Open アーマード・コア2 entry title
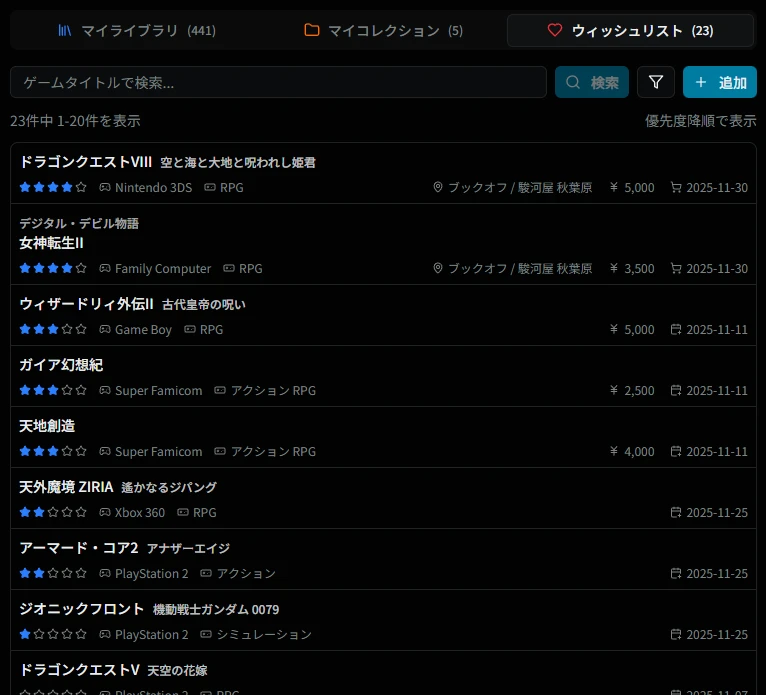 pyautogui.click(x=79, y=548)
